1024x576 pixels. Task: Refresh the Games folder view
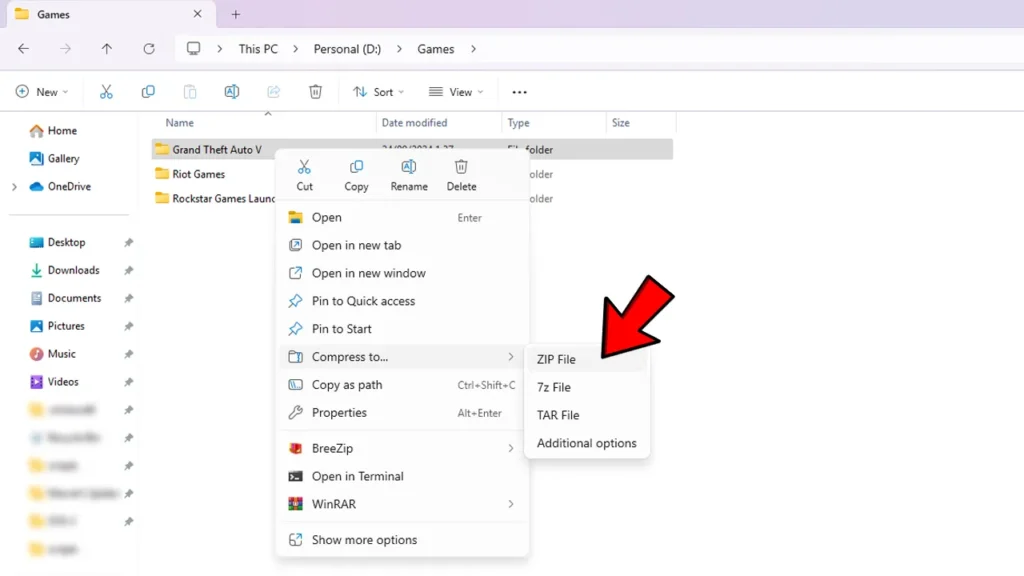coord(149,48)
